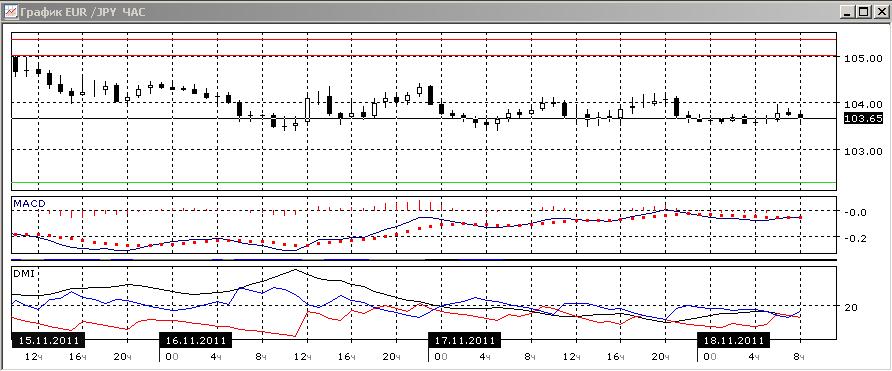
Task: Select the 17.11.2011 date marker
Action: click(x=464, y=341)
